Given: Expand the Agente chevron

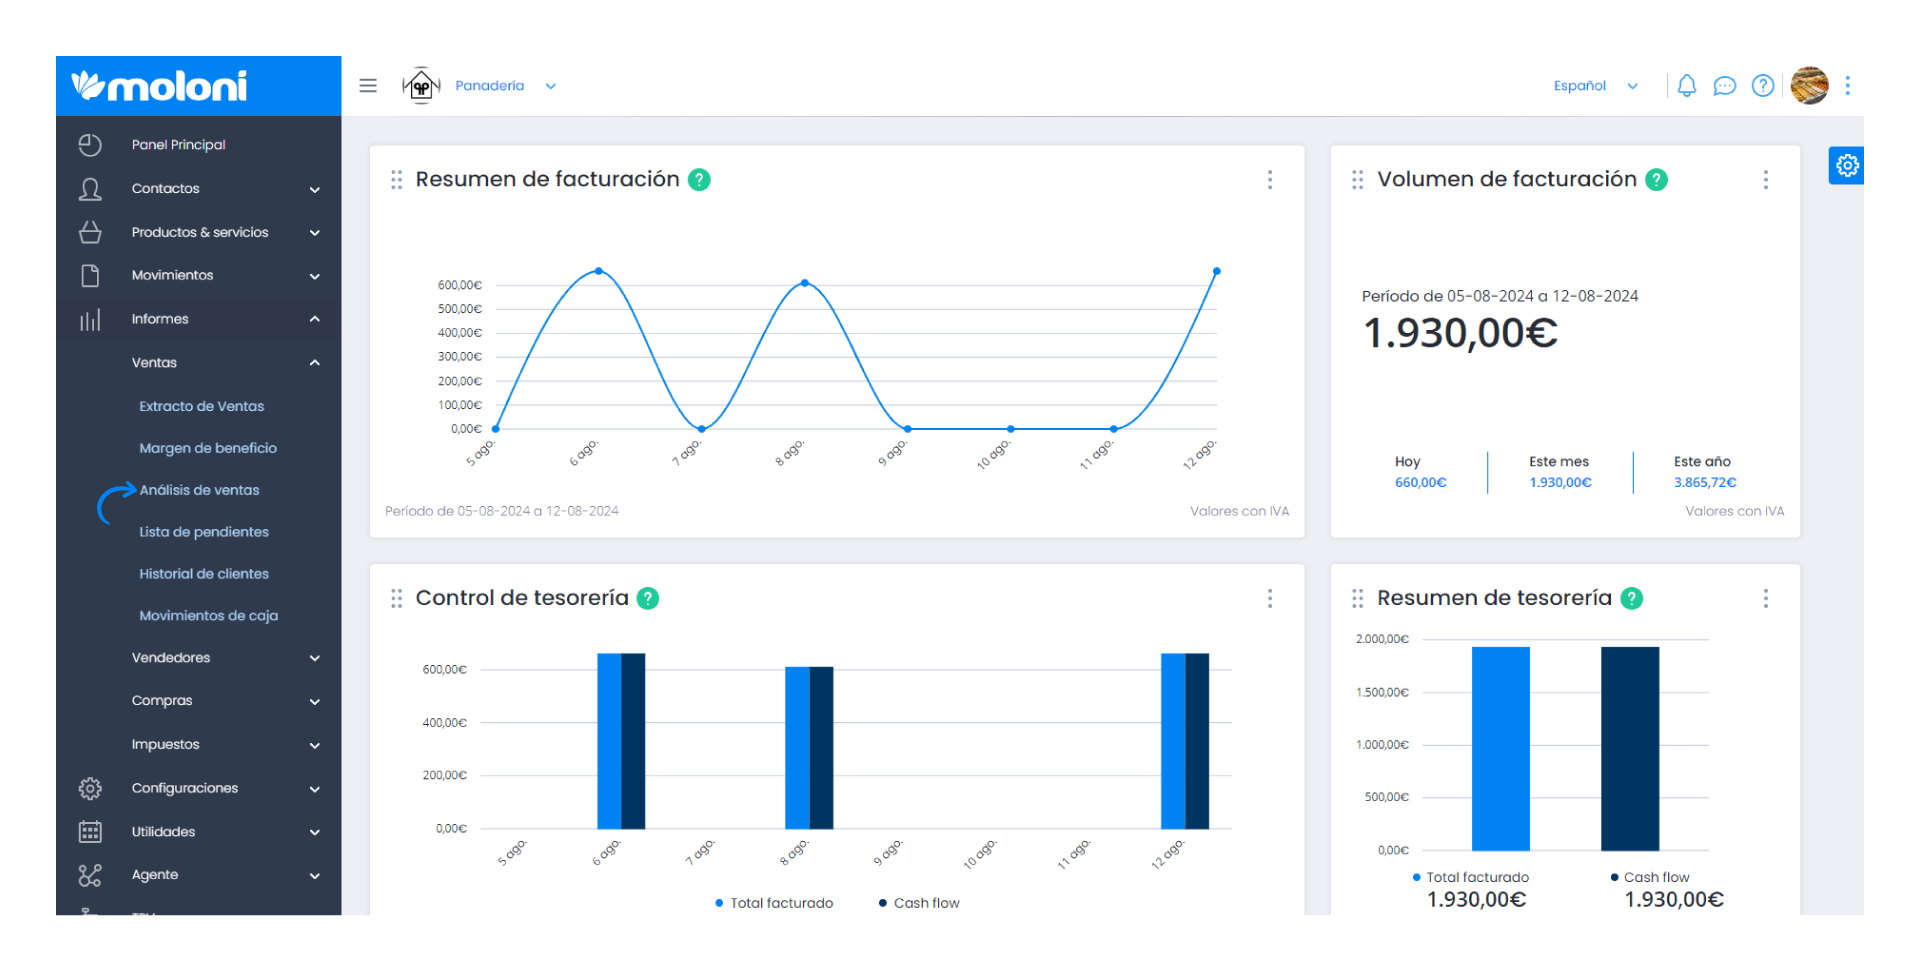Looking at the screenshot, I should coord(315,877).
